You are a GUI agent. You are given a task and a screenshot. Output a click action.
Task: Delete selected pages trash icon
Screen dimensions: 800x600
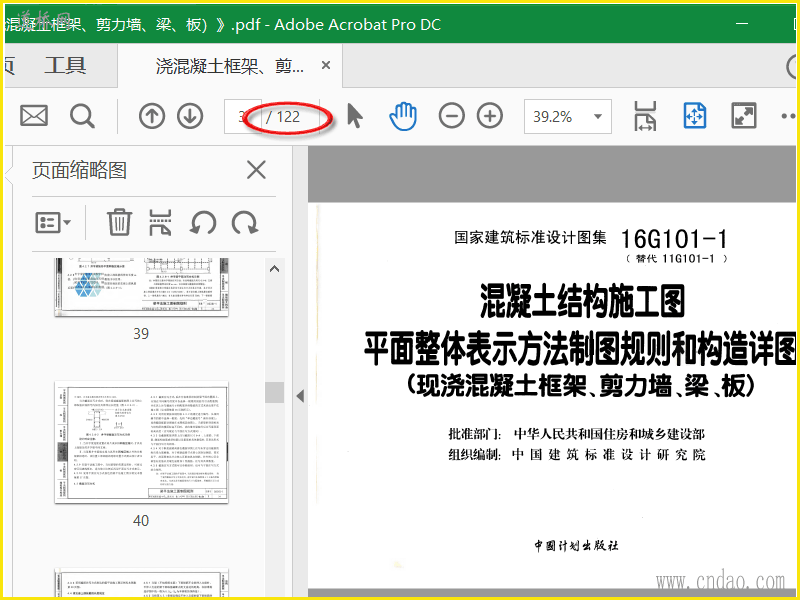click(x=119, y=222)
